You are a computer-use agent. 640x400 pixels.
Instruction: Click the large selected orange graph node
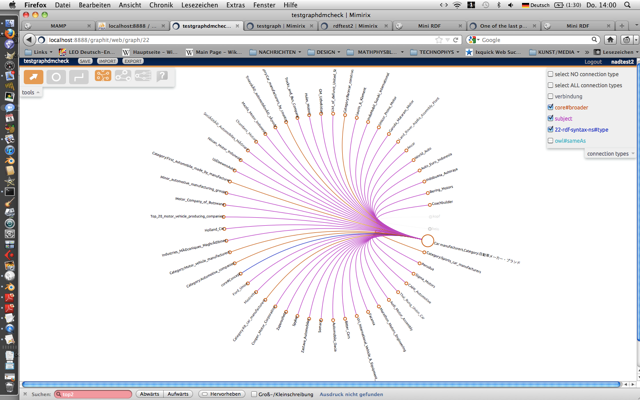(x=427, y=240)
